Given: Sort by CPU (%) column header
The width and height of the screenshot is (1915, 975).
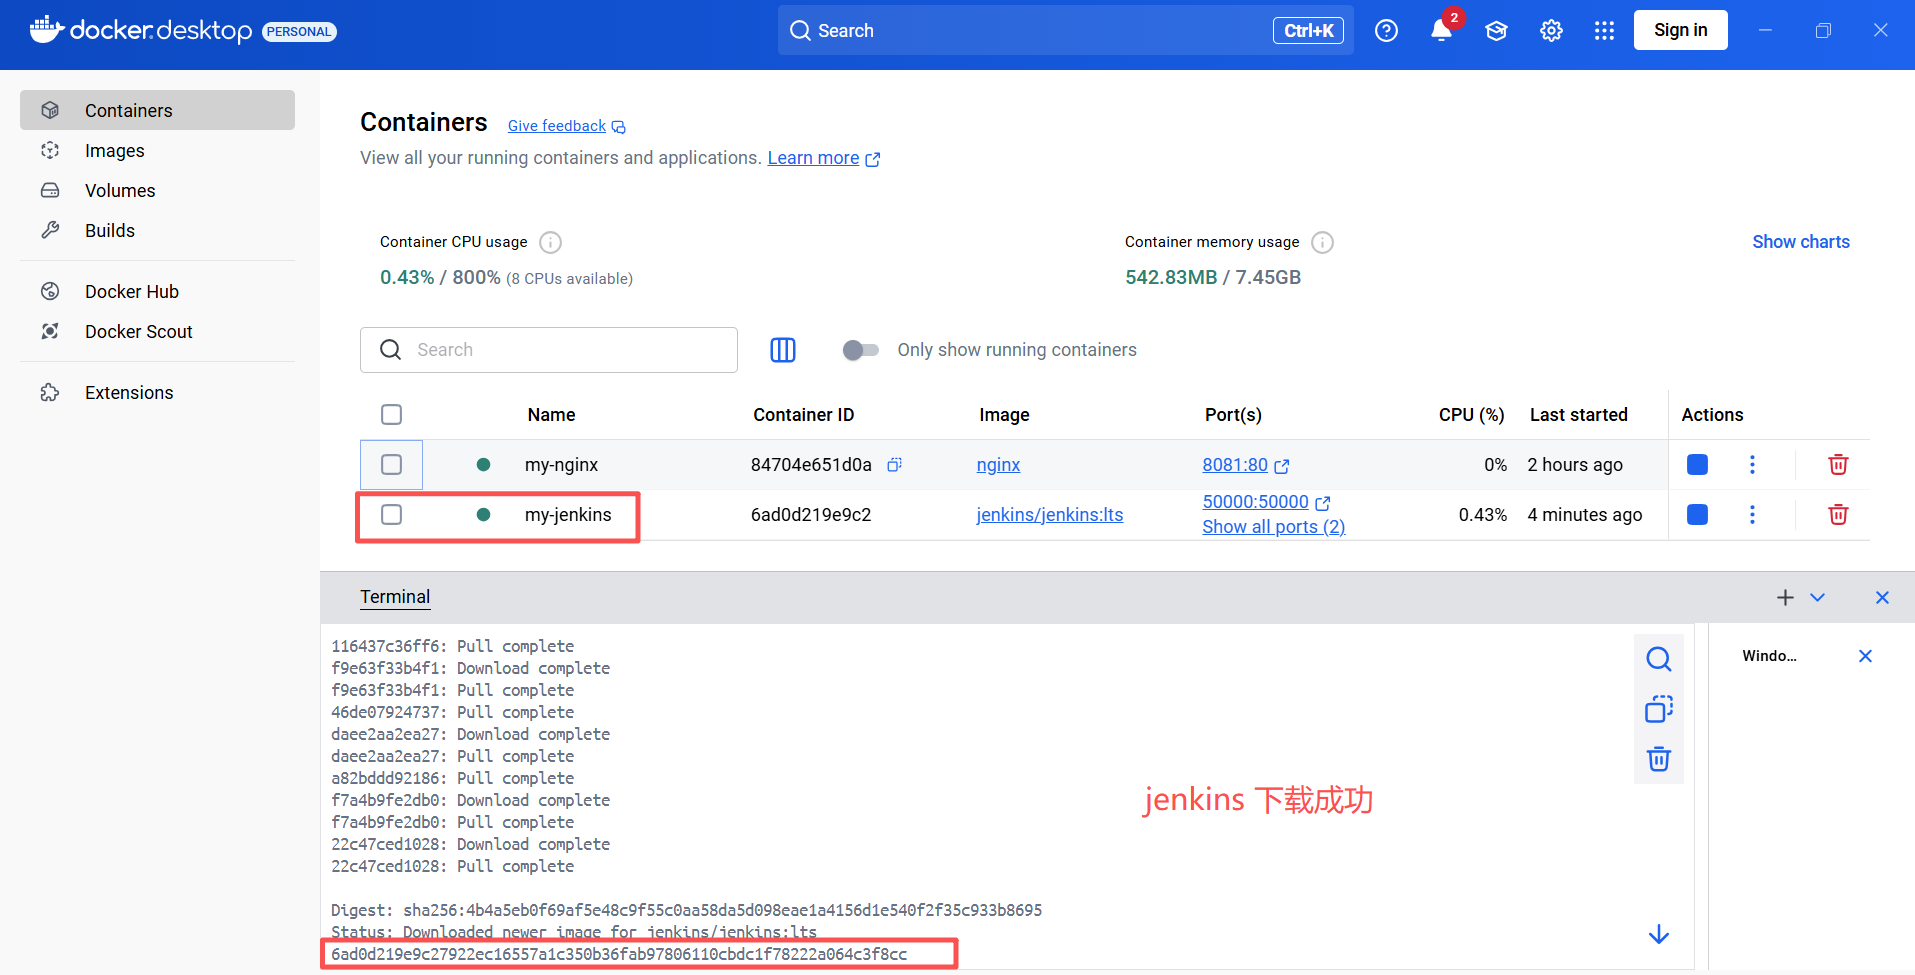Looking at the screenshot, I should [1471, 415].
